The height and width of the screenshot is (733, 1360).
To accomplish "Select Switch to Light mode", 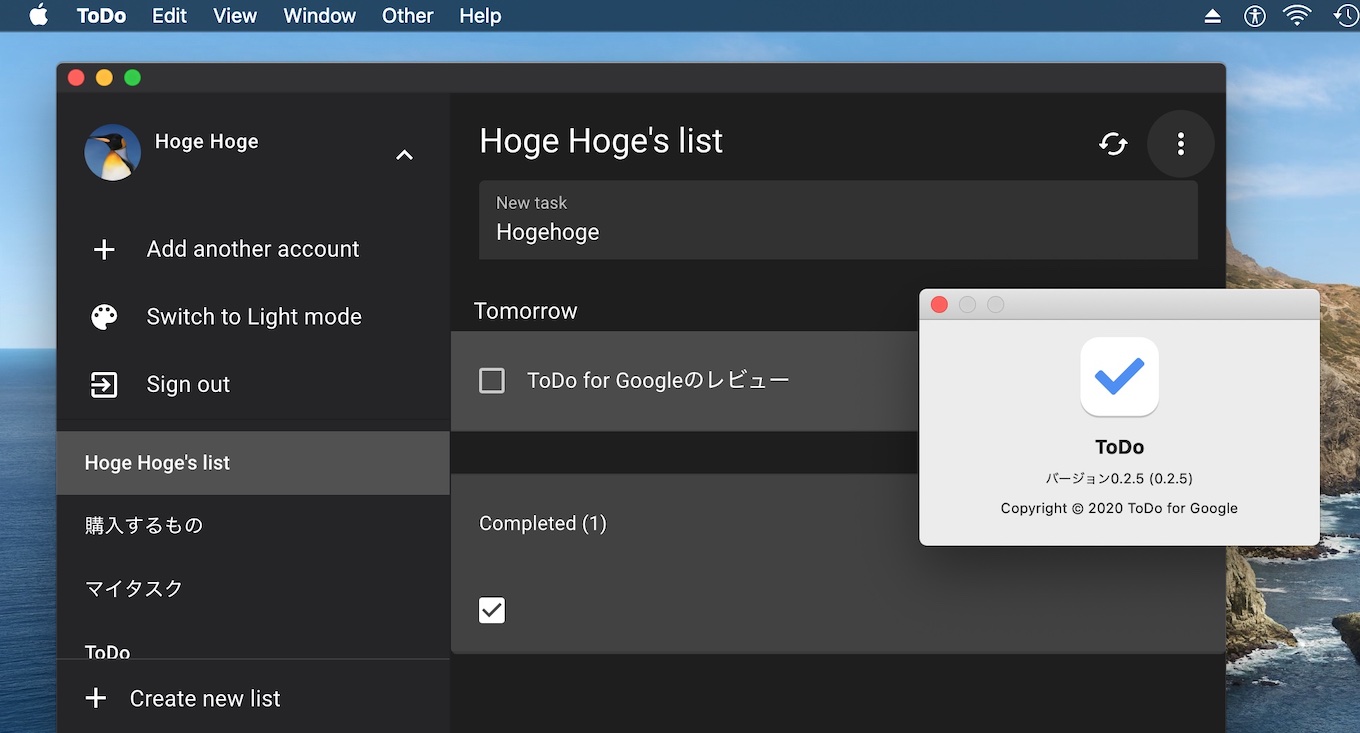I will [253, 317].
